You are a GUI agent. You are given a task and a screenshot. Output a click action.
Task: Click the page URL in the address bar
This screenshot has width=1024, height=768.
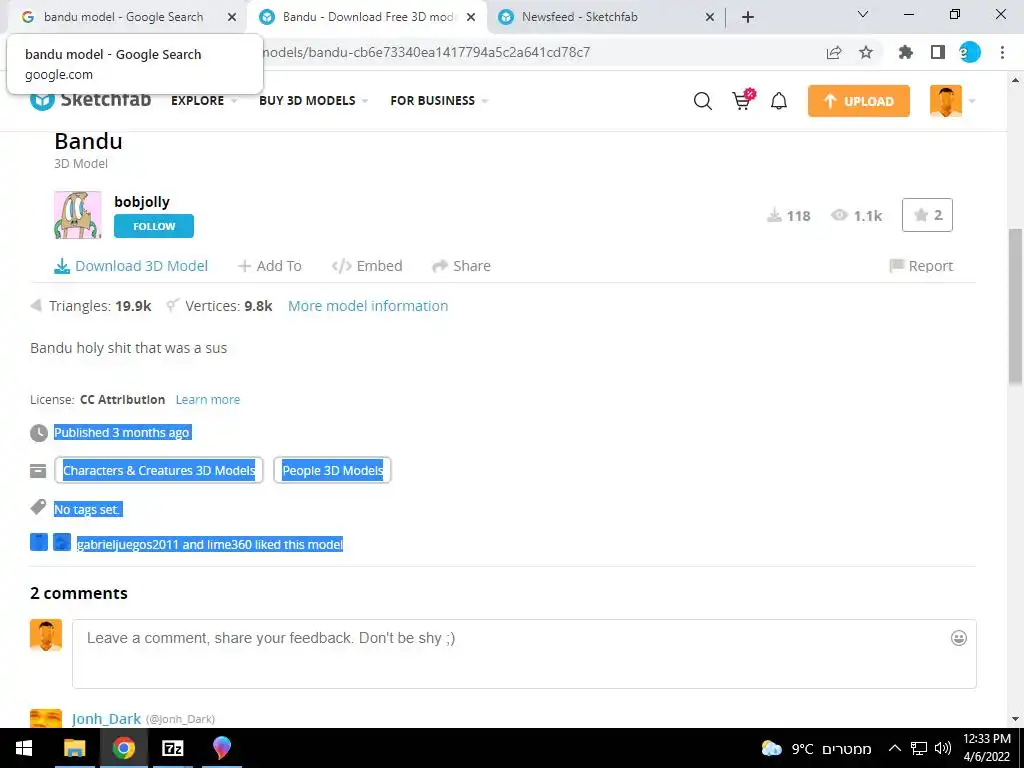tap(426, 52)
